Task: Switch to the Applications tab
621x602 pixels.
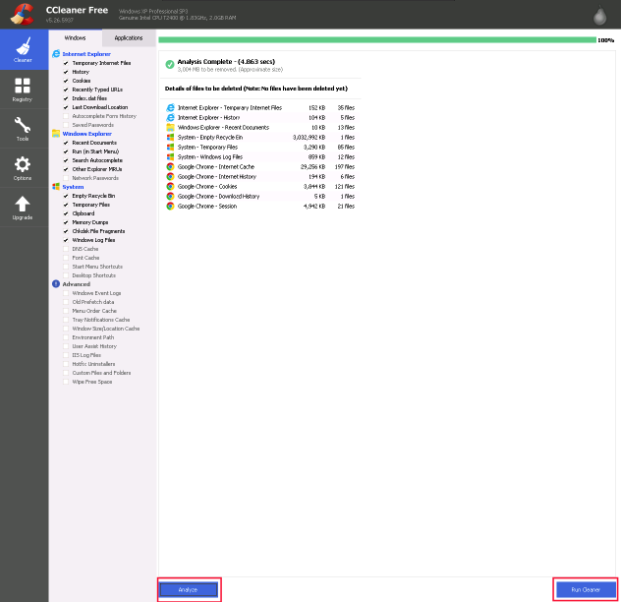Action: pos(129,38)
